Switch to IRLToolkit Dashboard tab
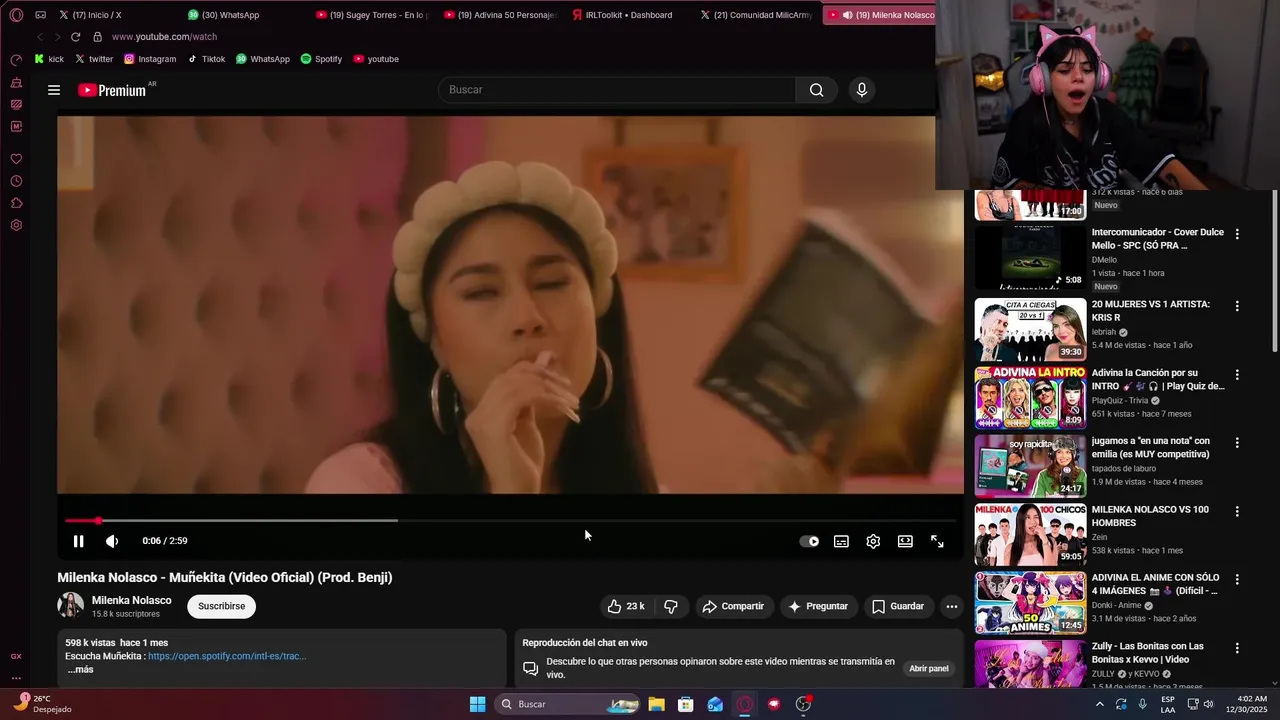The width and height of the screenshot is (1280, 720). tap(628, 15)
